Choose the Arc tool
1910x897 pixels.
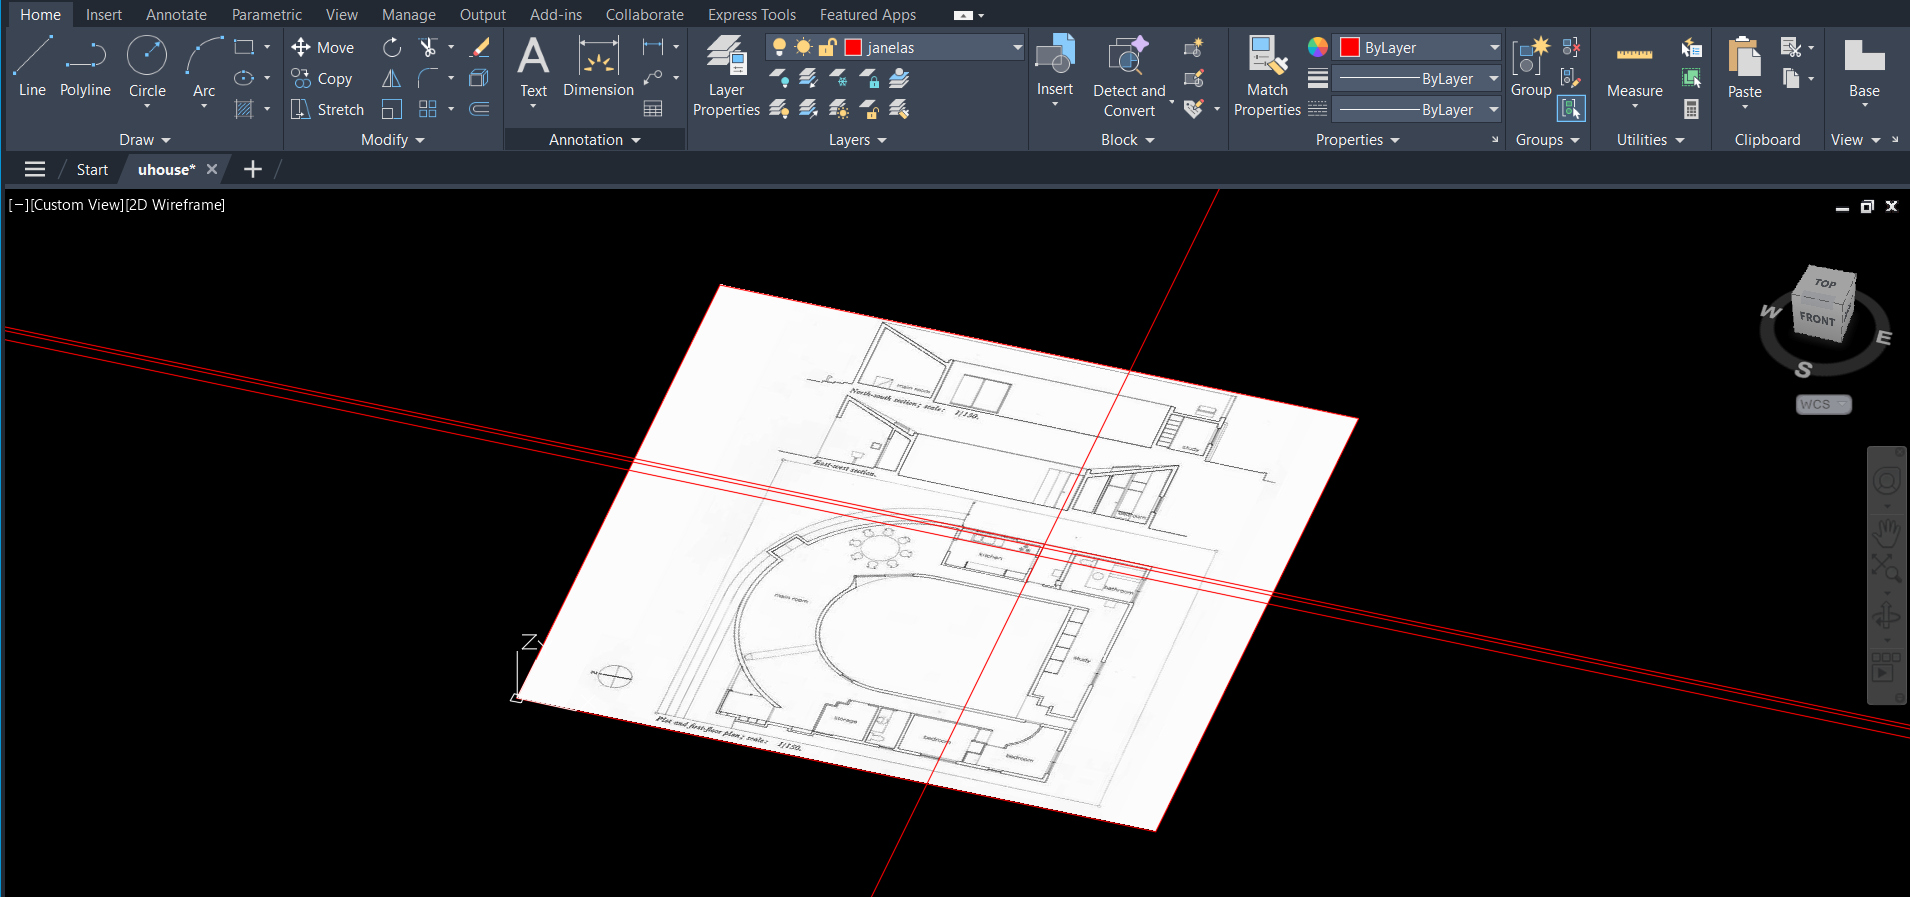coord(204,66)
